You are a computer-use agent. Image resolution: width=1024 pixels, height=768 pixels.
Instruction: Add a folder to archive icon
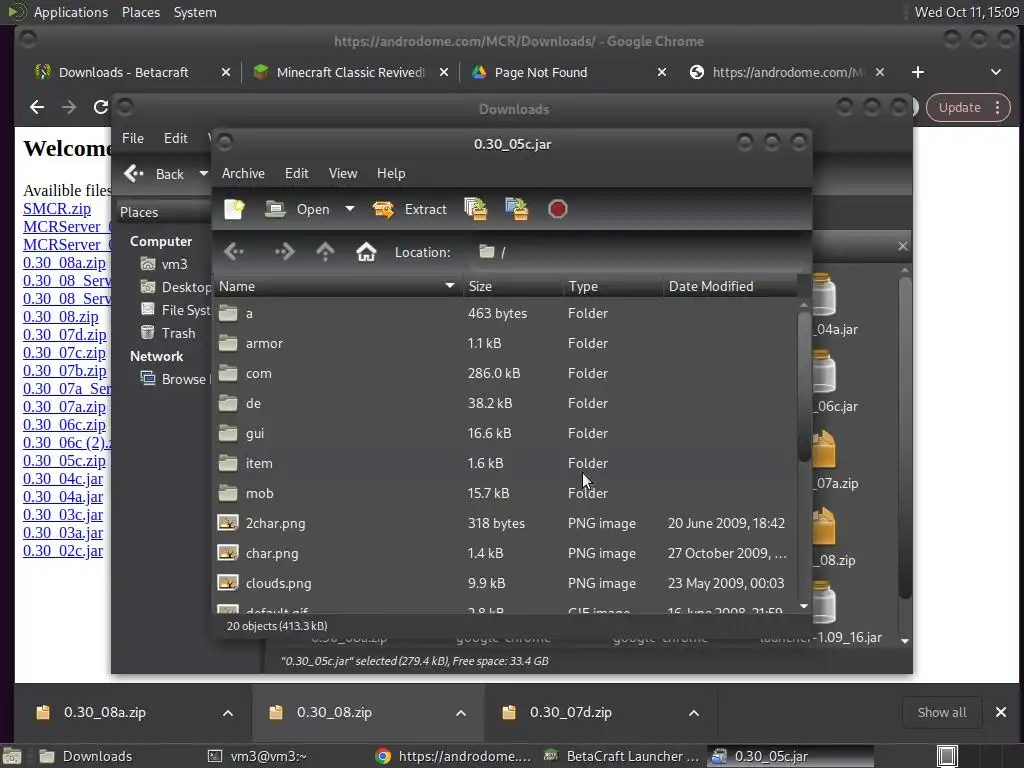point(517,209)
